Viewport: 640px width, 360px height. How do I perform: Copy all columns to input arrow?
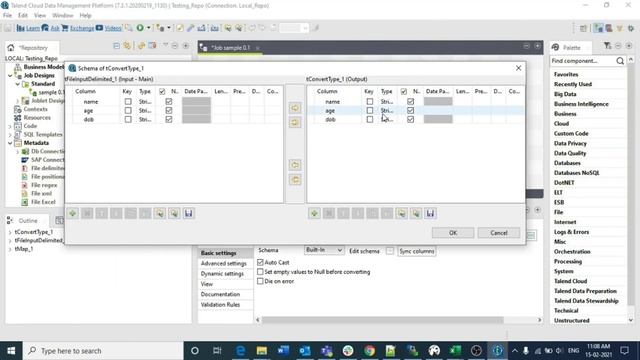[295, 180]
